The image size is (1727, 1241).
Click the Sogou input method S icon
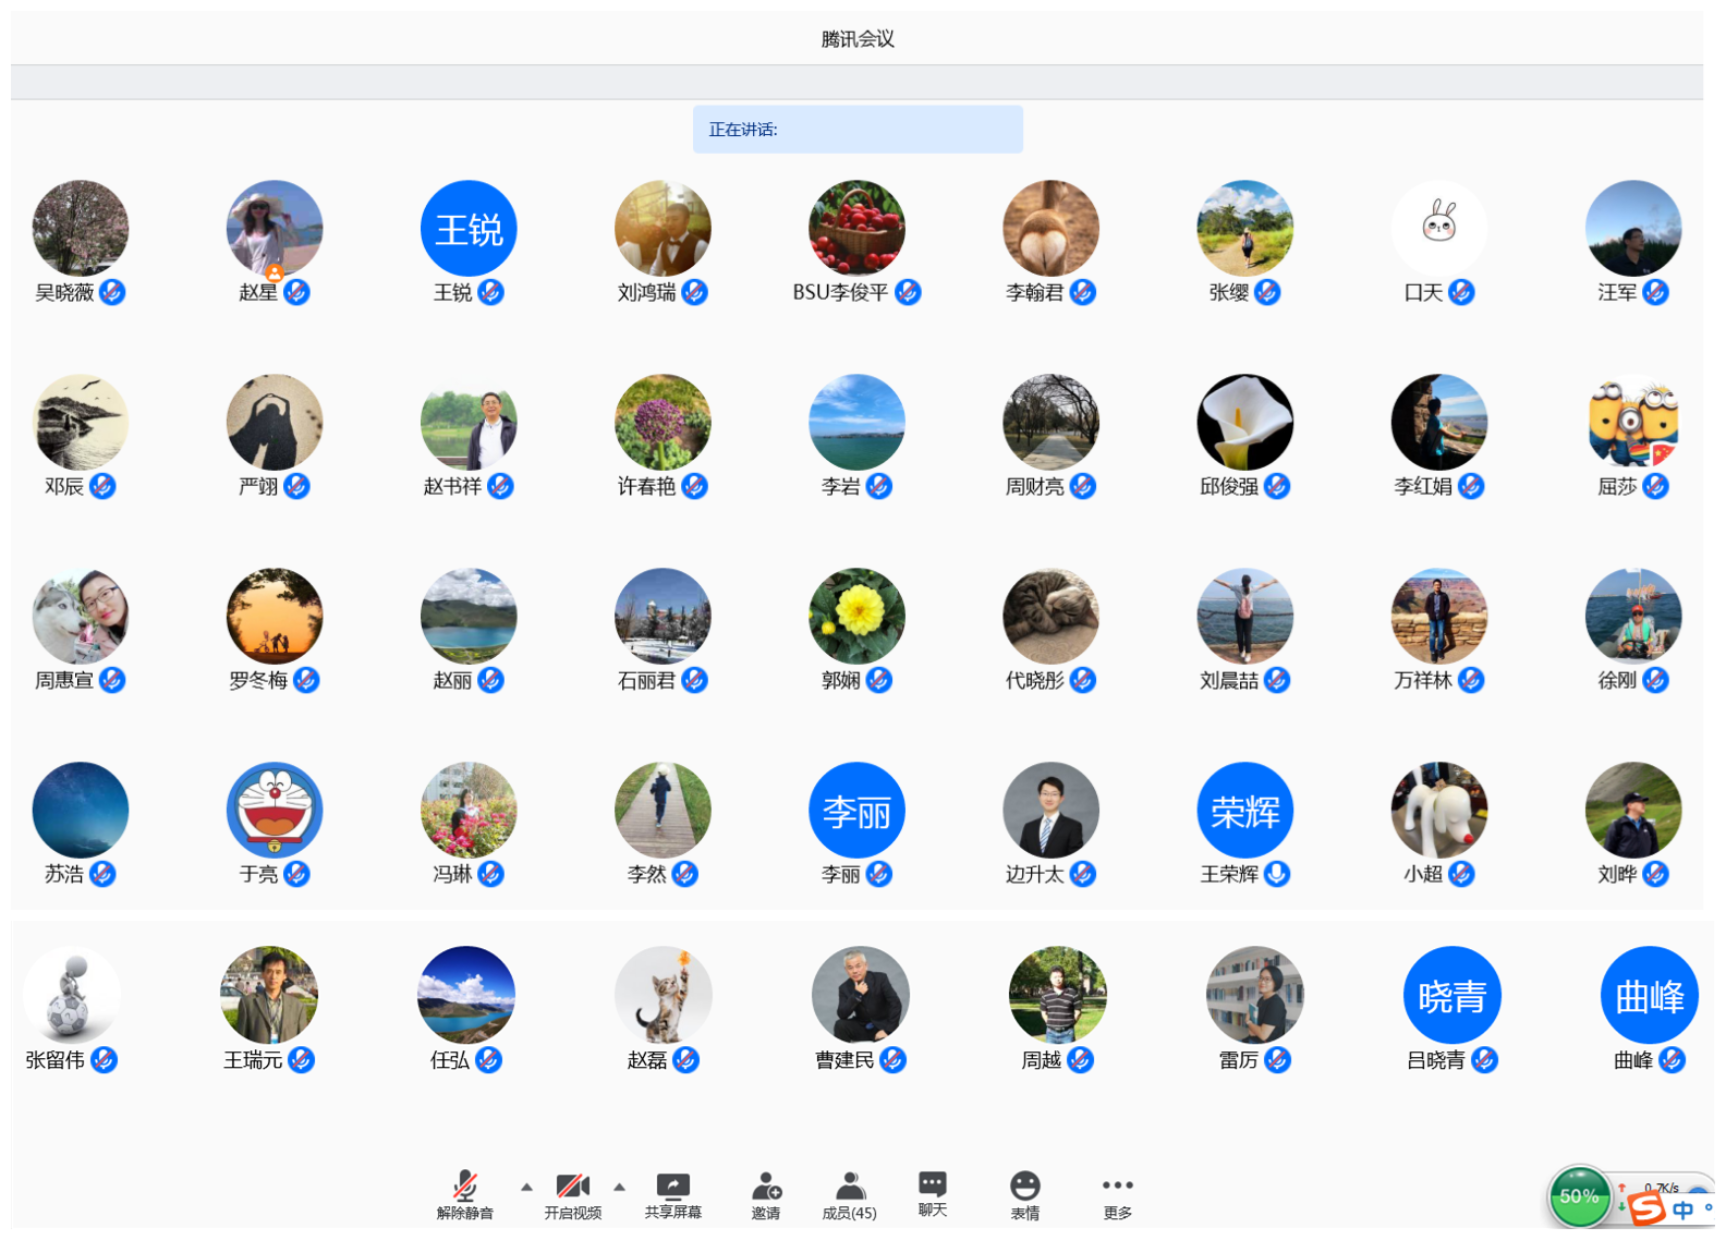1646,1209
